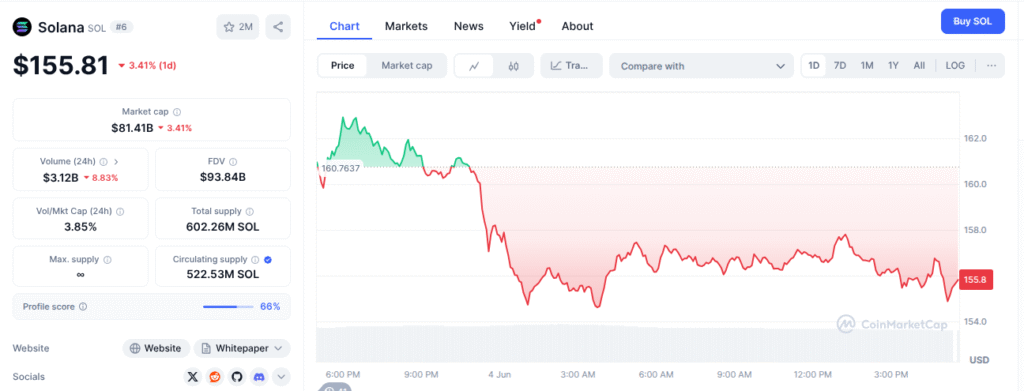This screenshot has width=1024, height=391.
Task: Open the Compare with dropdown
Action: coord(701,66)
